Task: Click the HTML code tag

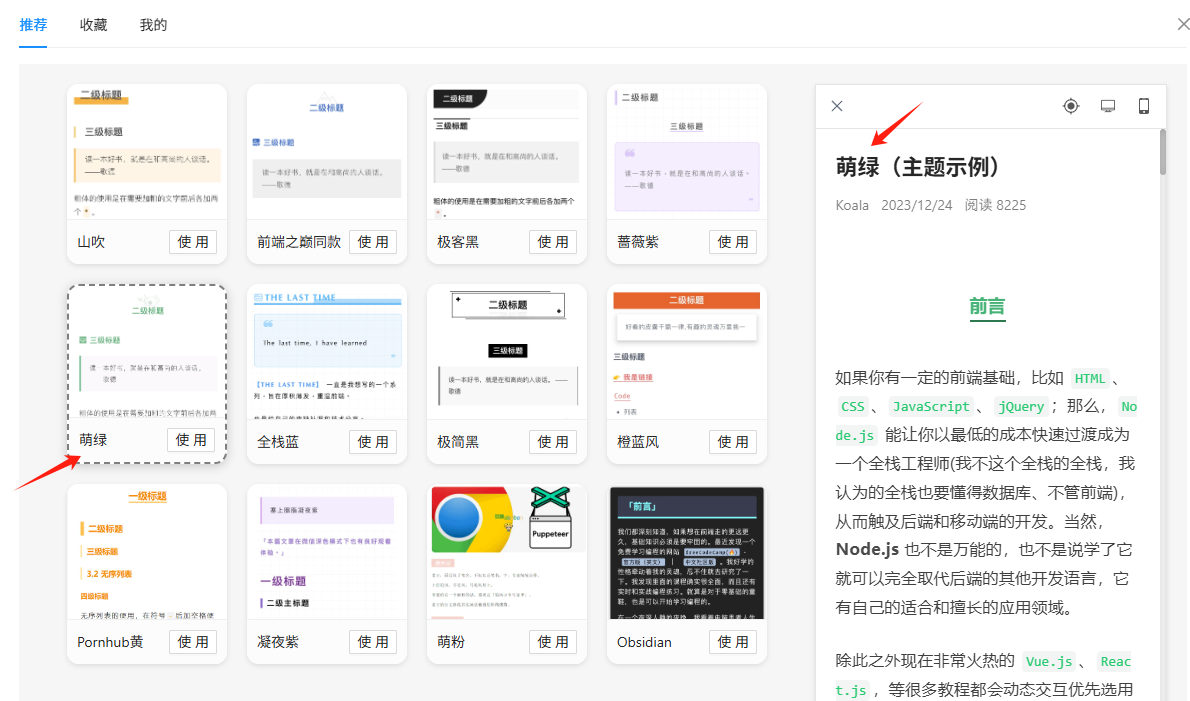Action: [x=1090, y=378]
